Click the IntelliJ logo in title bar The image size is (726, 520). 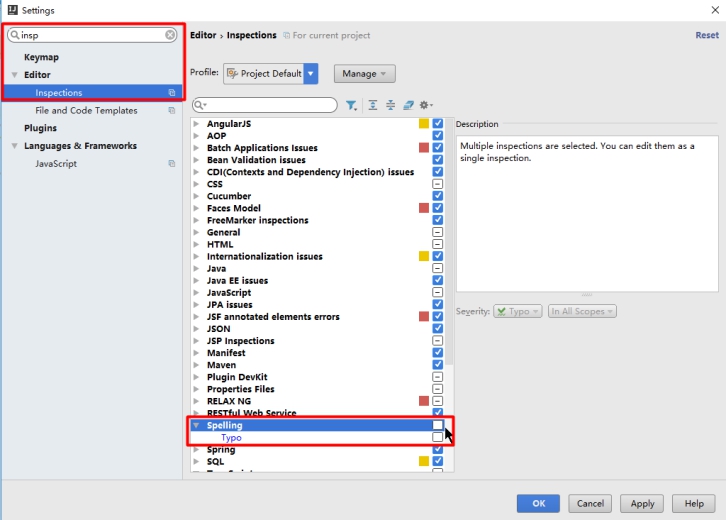[x=13, y=10]
